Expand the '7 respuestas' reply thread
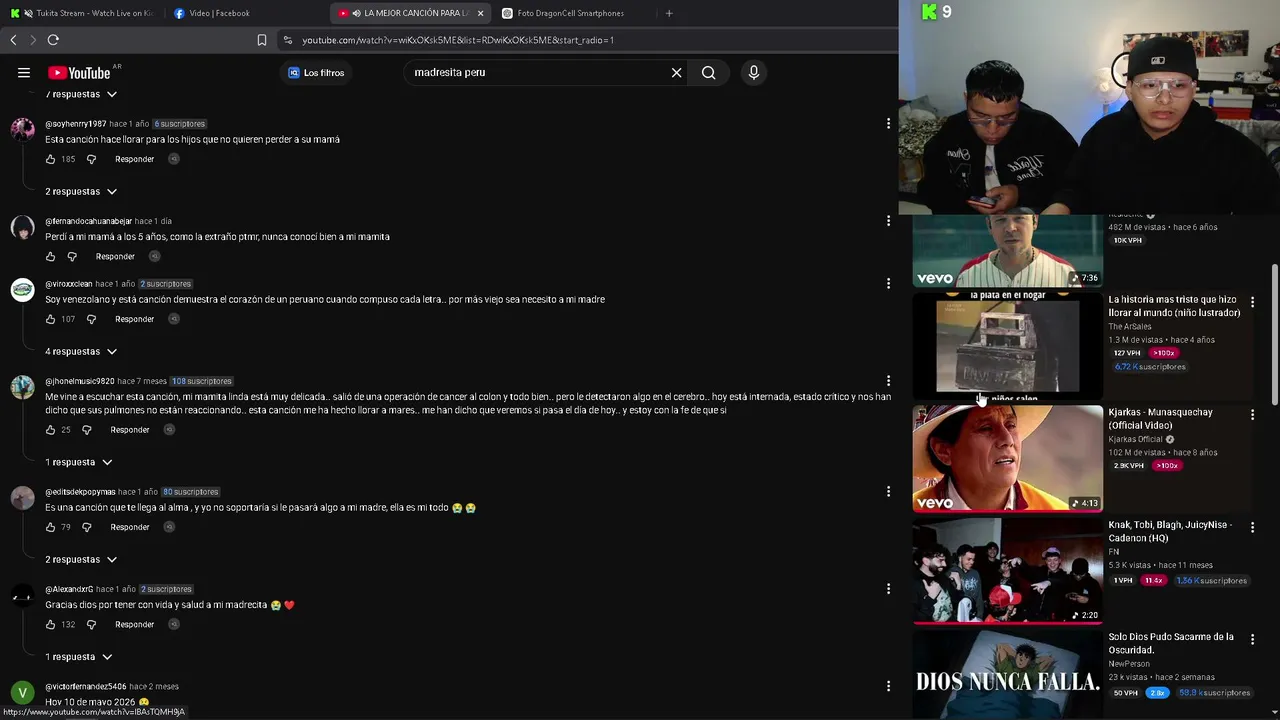The image size is (1280, 720). 81,94
